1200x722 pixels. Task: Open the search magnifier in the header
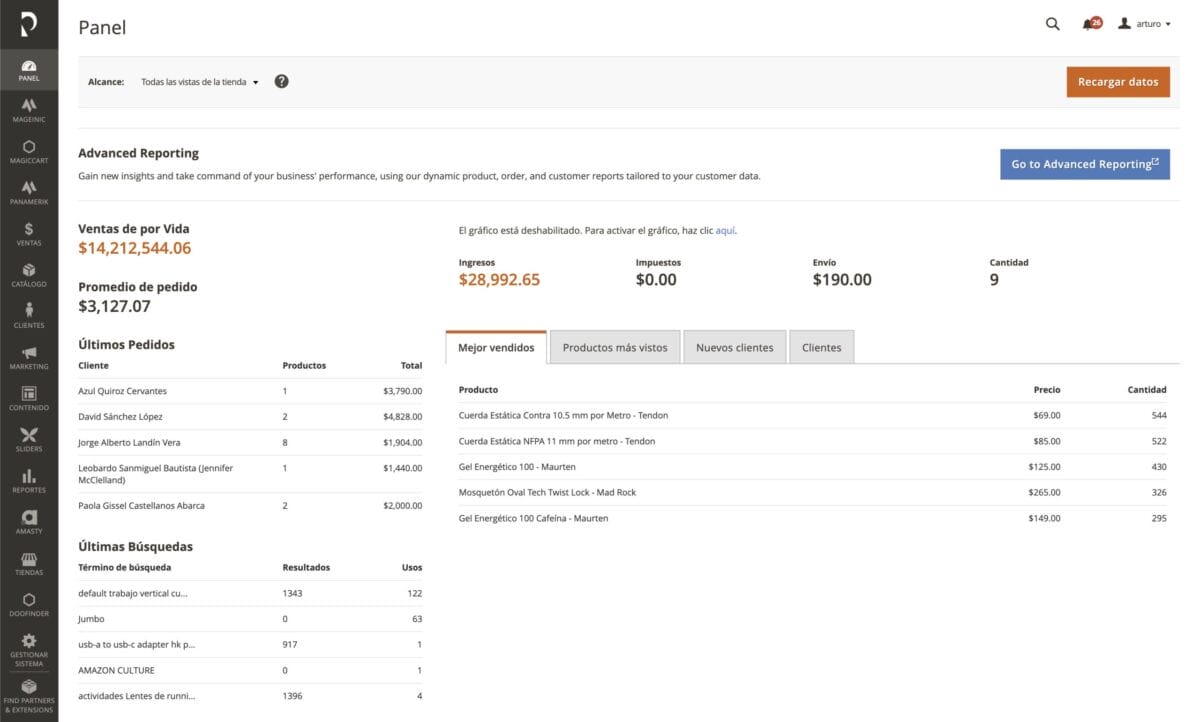click(1051, 23)
